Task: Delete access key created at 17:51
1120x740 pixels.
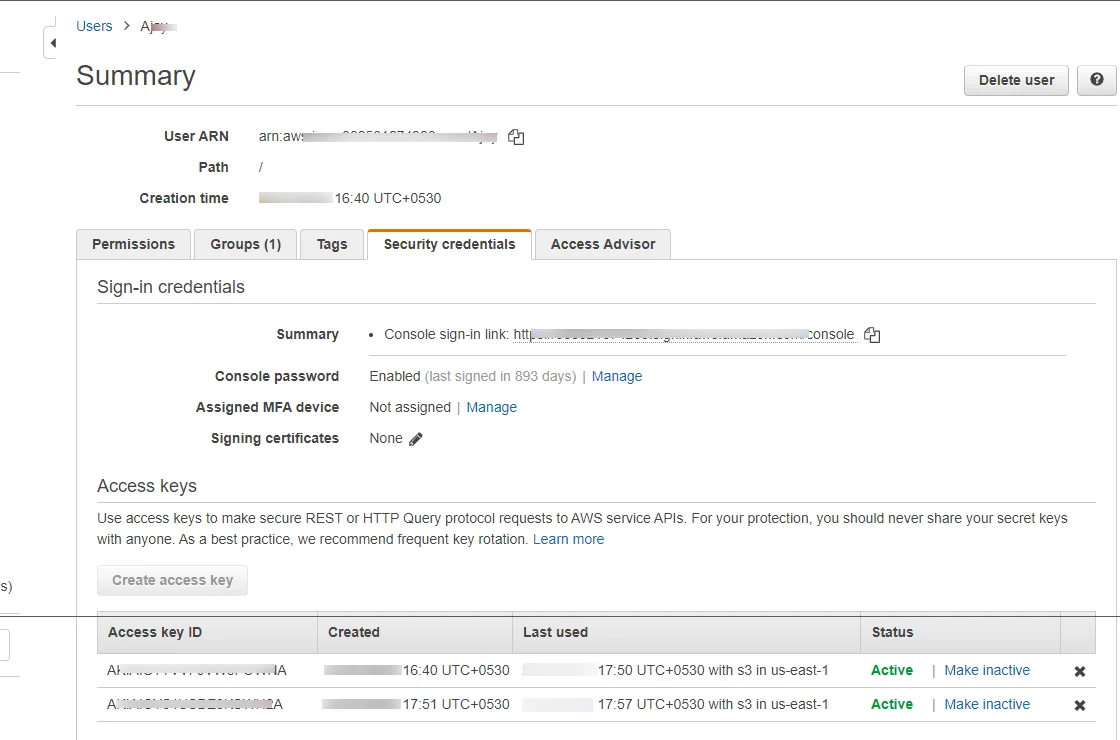Action: pos(1080,706)
